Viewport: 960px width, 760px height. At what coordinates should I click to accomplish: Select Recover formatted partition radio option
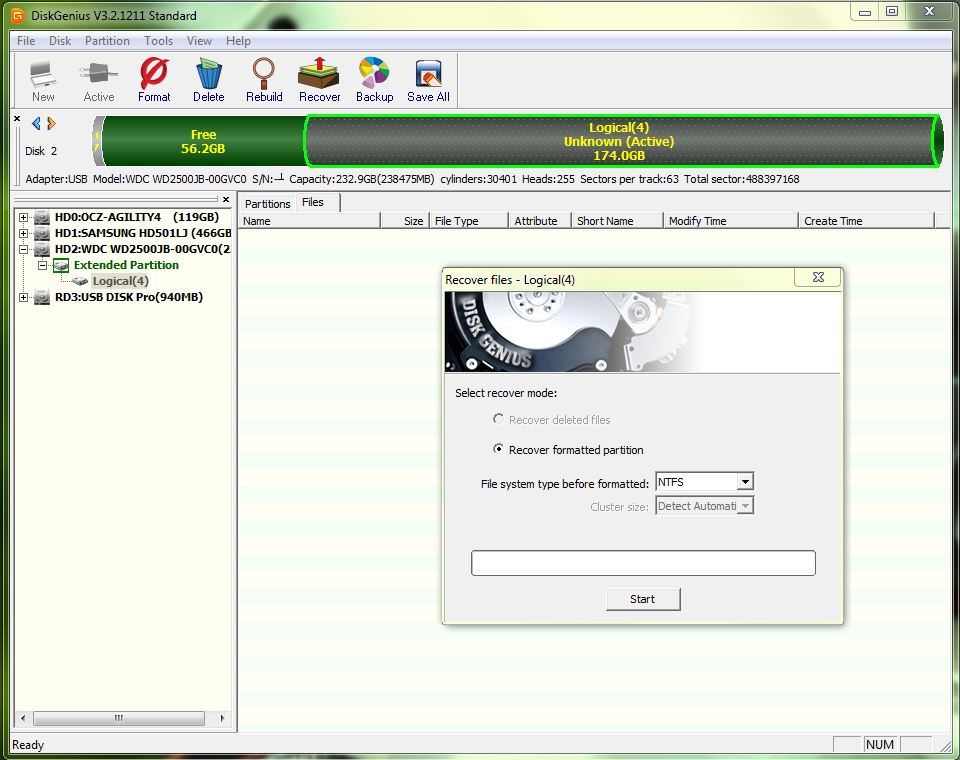498,449
